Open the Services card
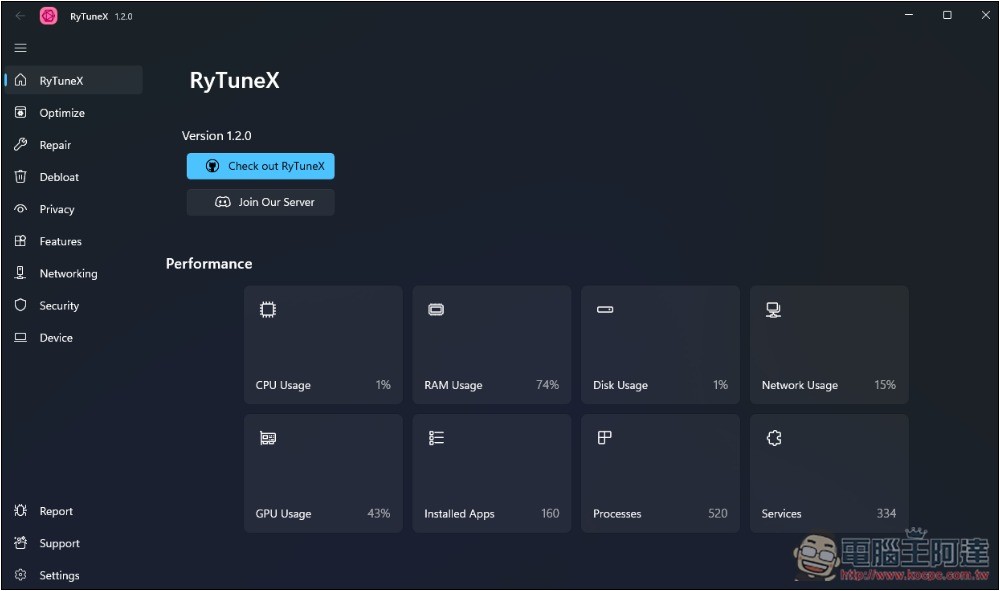 [829, 473]
